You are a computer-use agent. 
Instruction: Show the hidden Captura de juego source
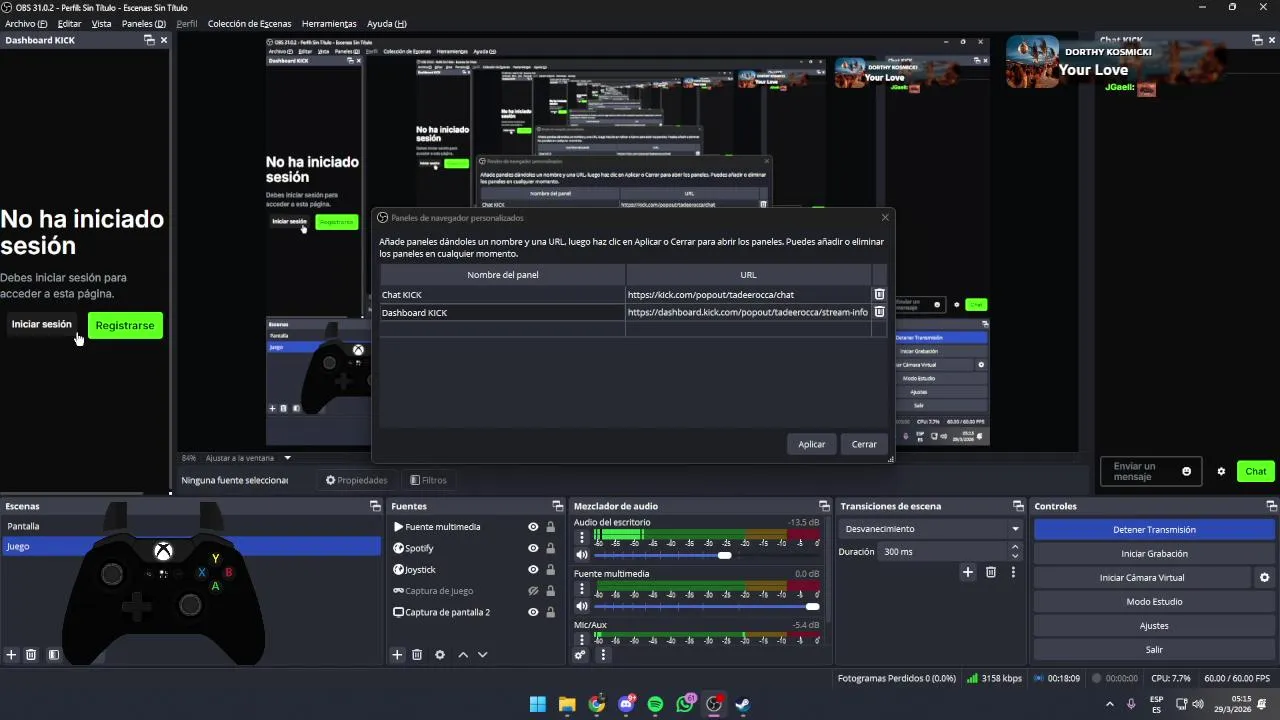(533, 591)
